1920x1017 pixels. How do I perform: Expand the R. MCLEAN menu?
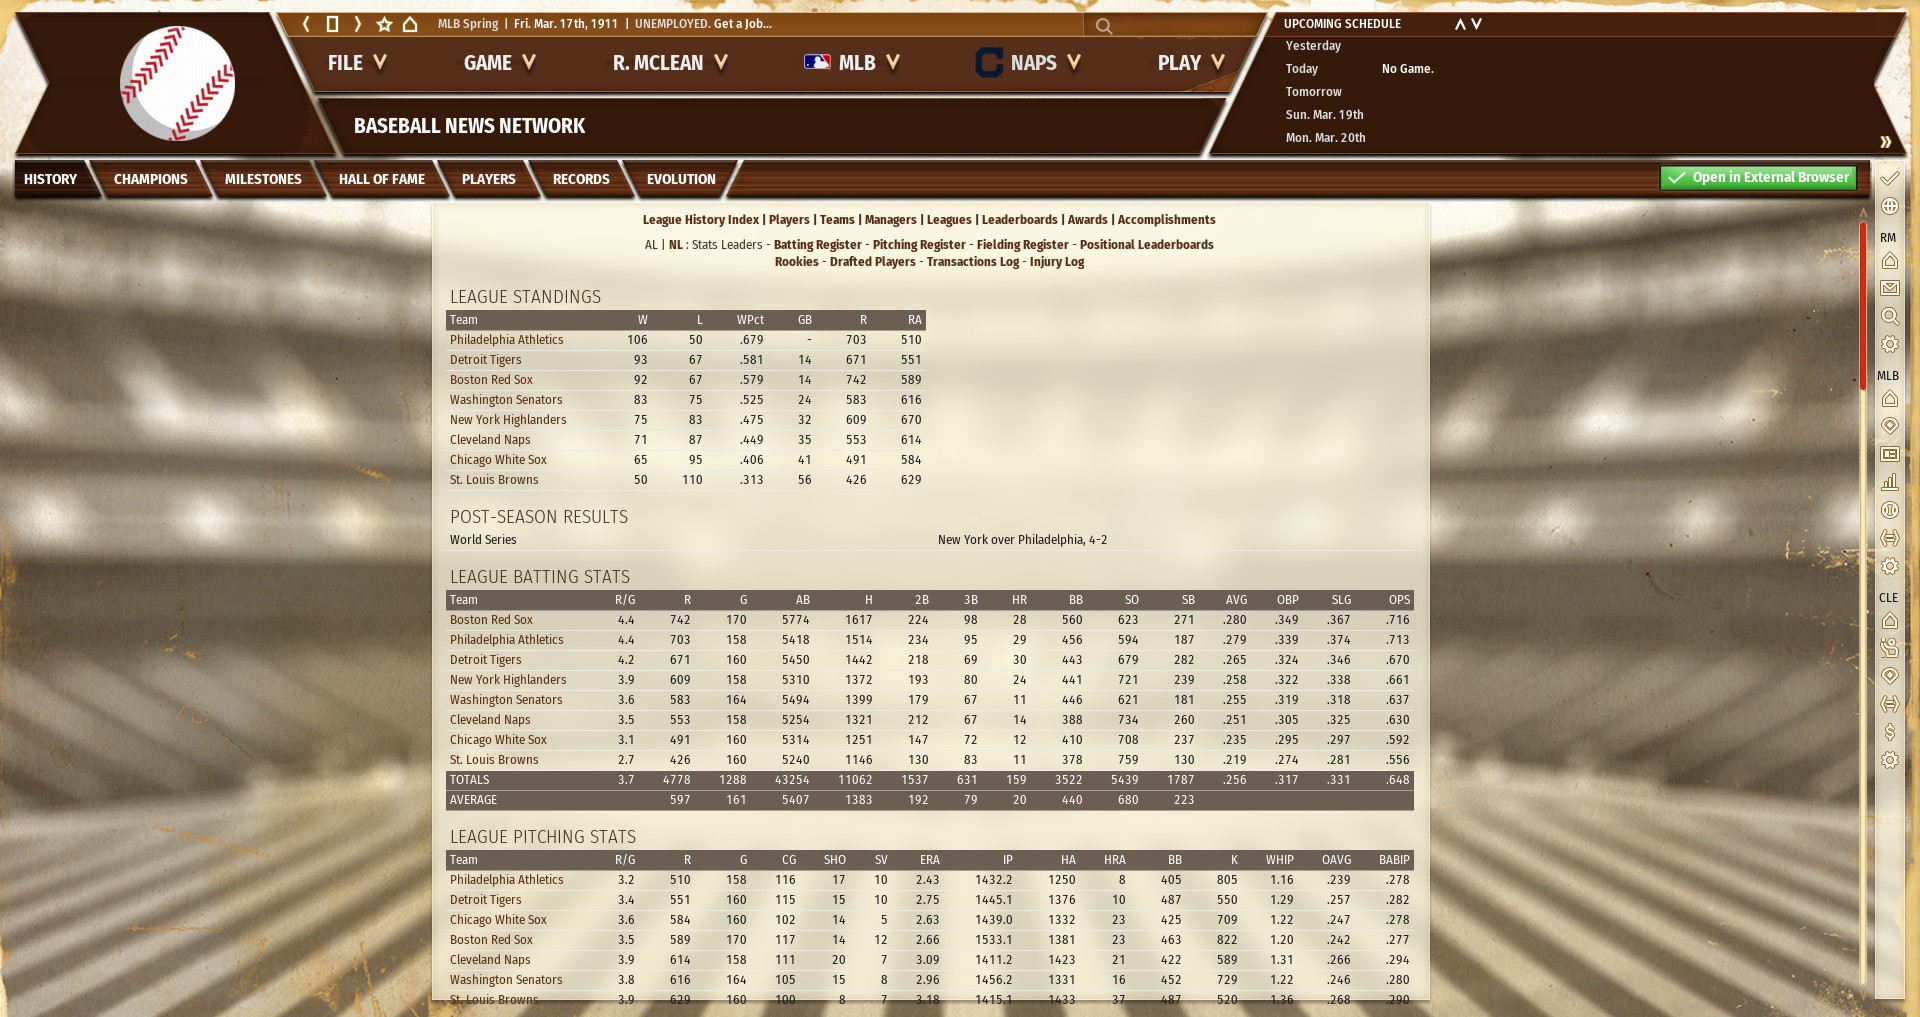(670, 63)
